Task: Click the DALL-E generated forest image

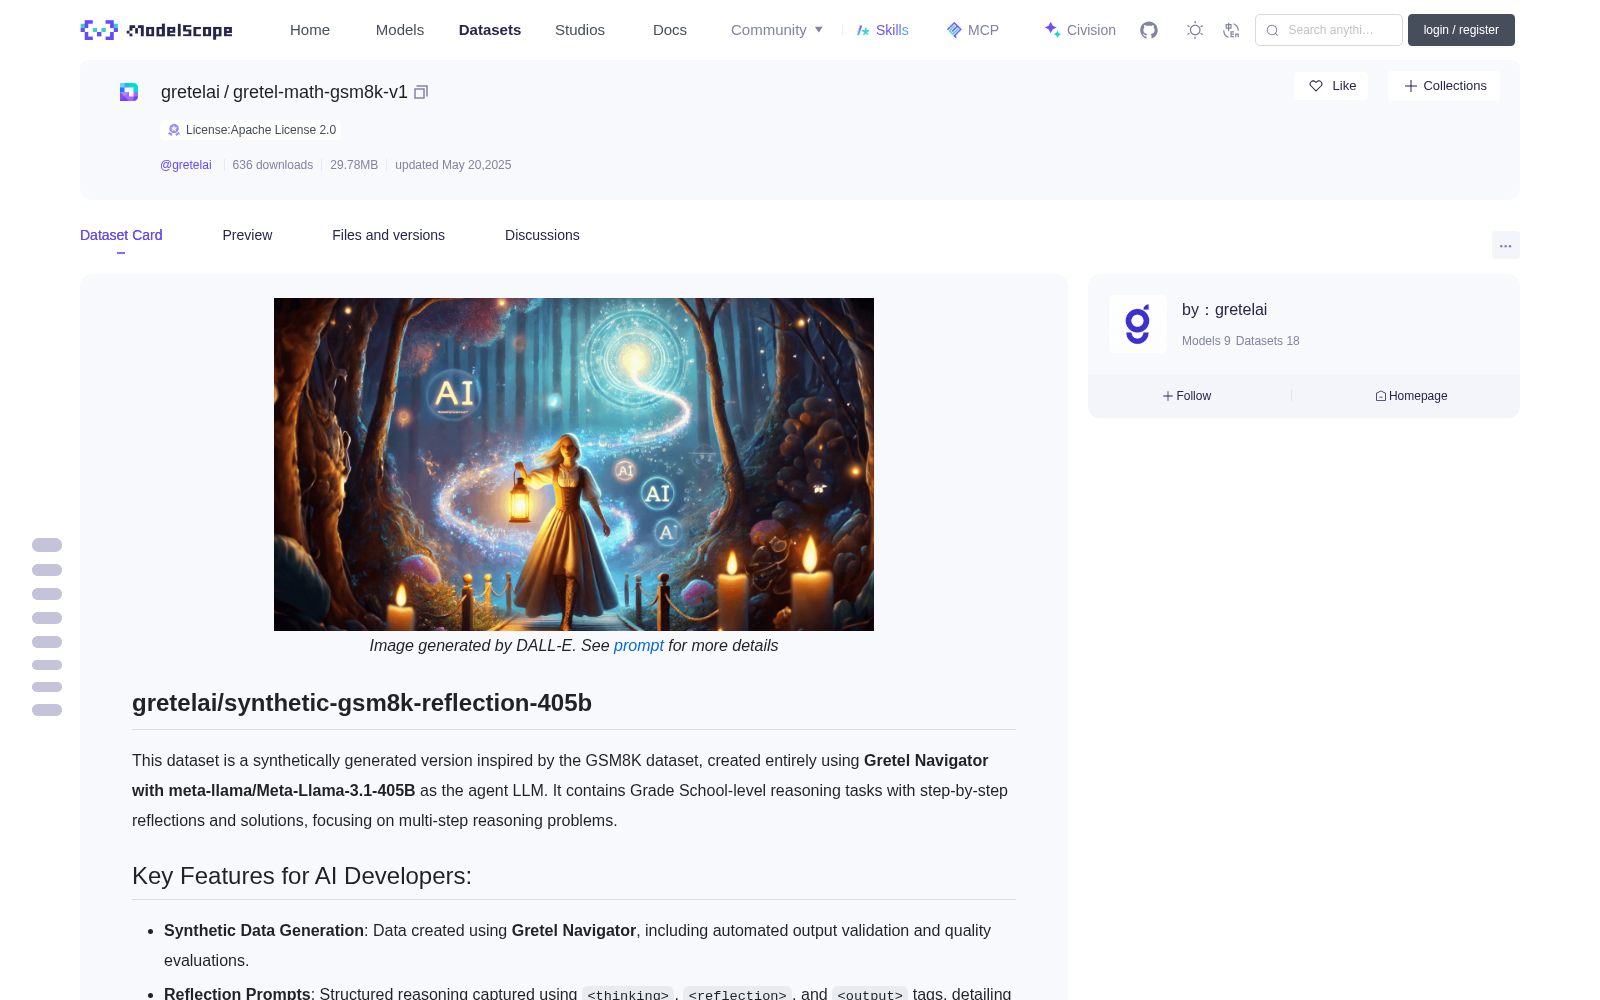Action: coord(574,464)
